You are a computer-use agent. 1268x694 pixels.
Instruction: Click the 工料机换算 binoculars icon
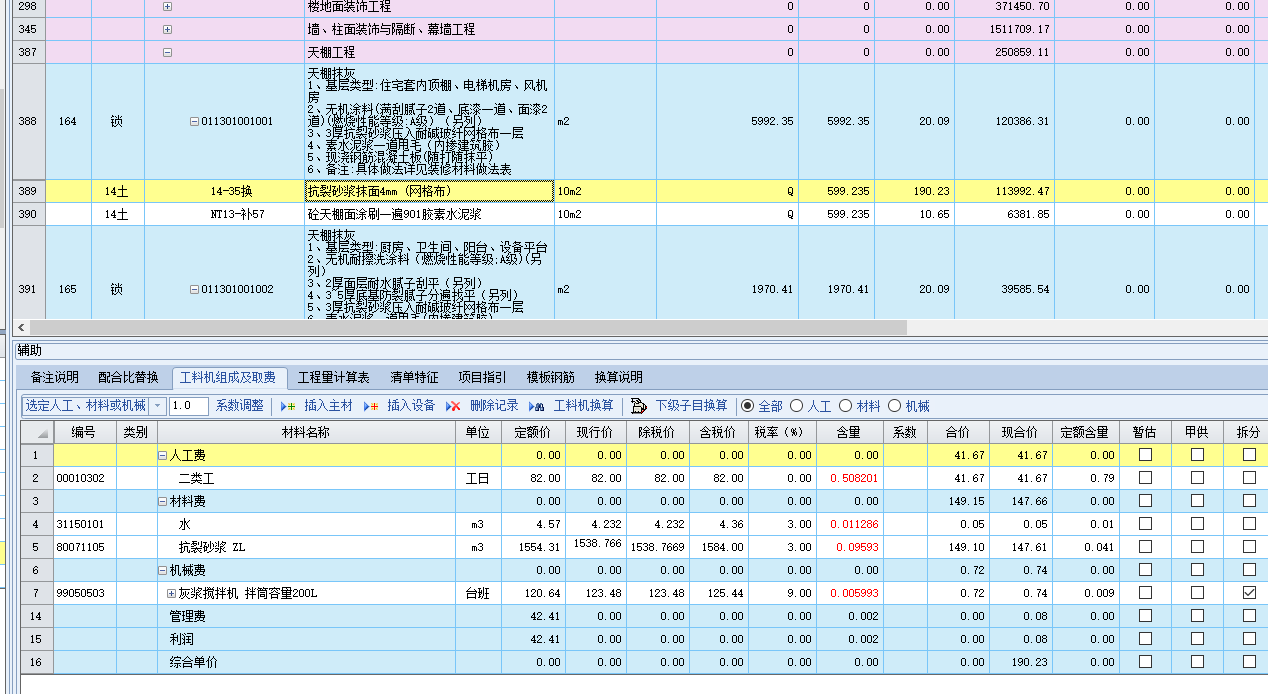tap(536, 406)
